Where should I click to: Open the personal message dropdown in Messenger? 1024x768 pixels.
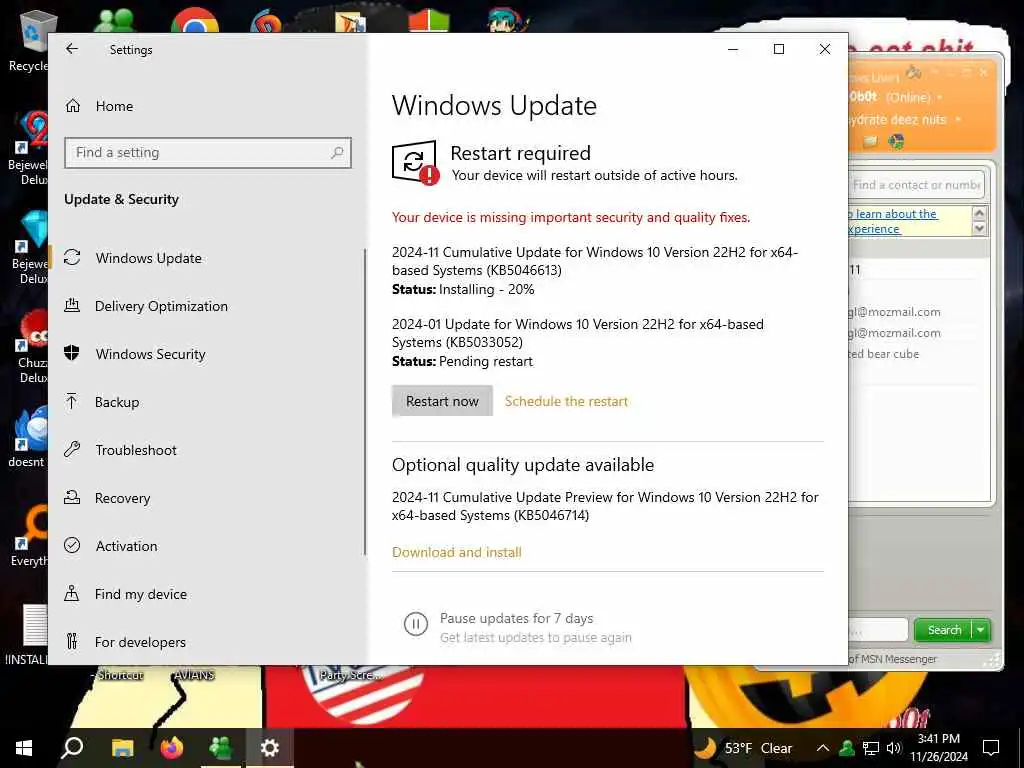tap(958, 120)
